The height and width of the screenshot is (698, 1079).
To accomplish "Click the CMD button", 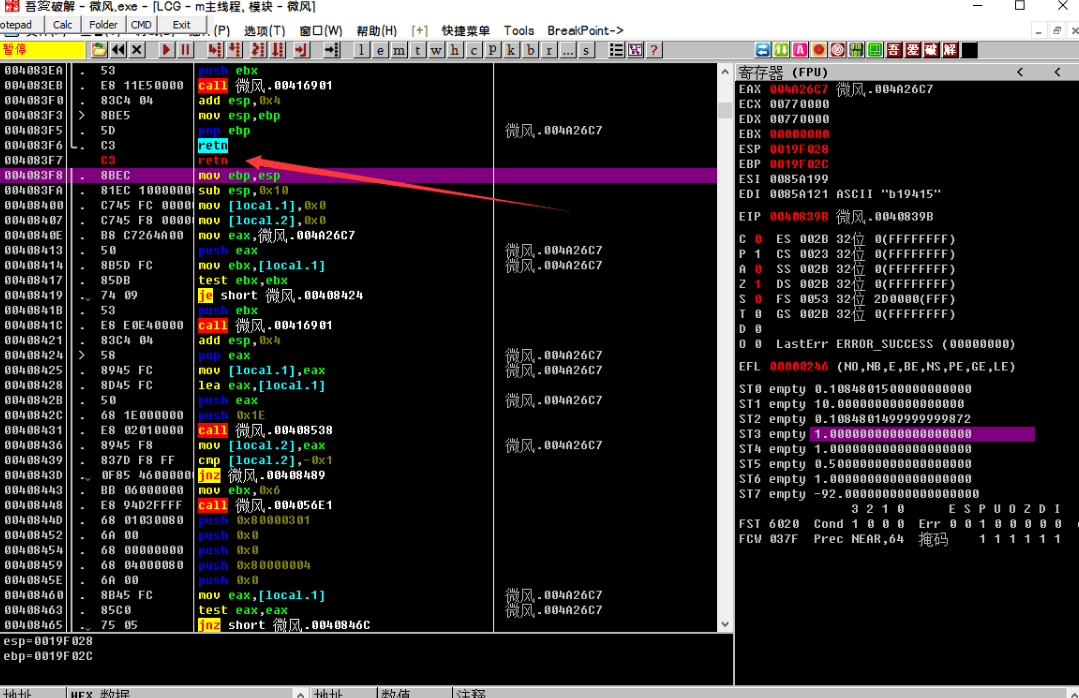I will [x=142, y=24].
